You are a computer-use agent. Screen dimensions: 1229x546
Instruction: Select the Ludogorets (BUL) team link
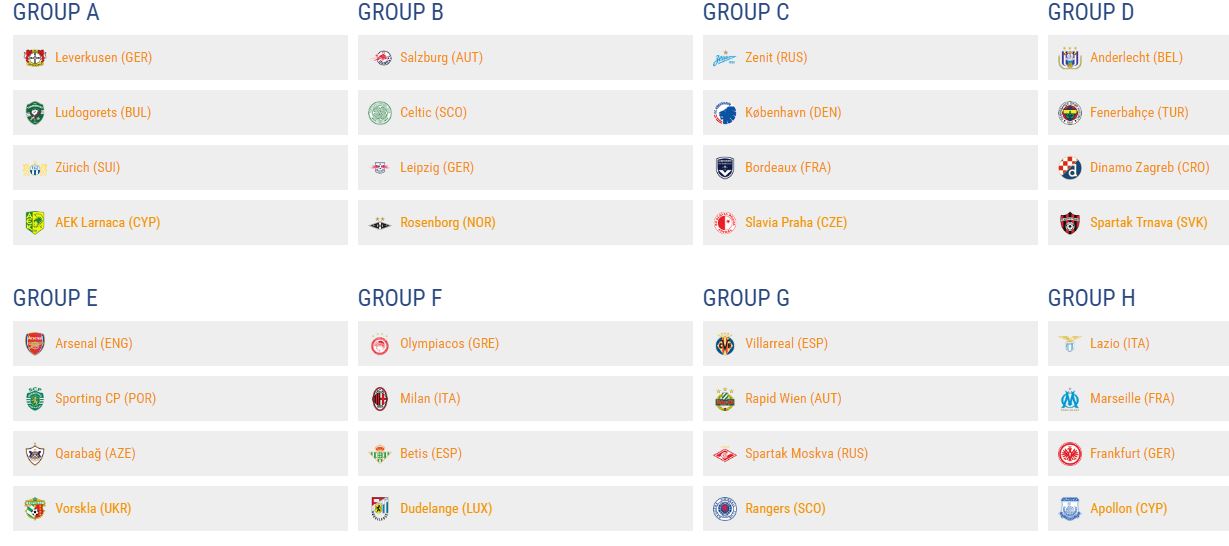[103, 113]
